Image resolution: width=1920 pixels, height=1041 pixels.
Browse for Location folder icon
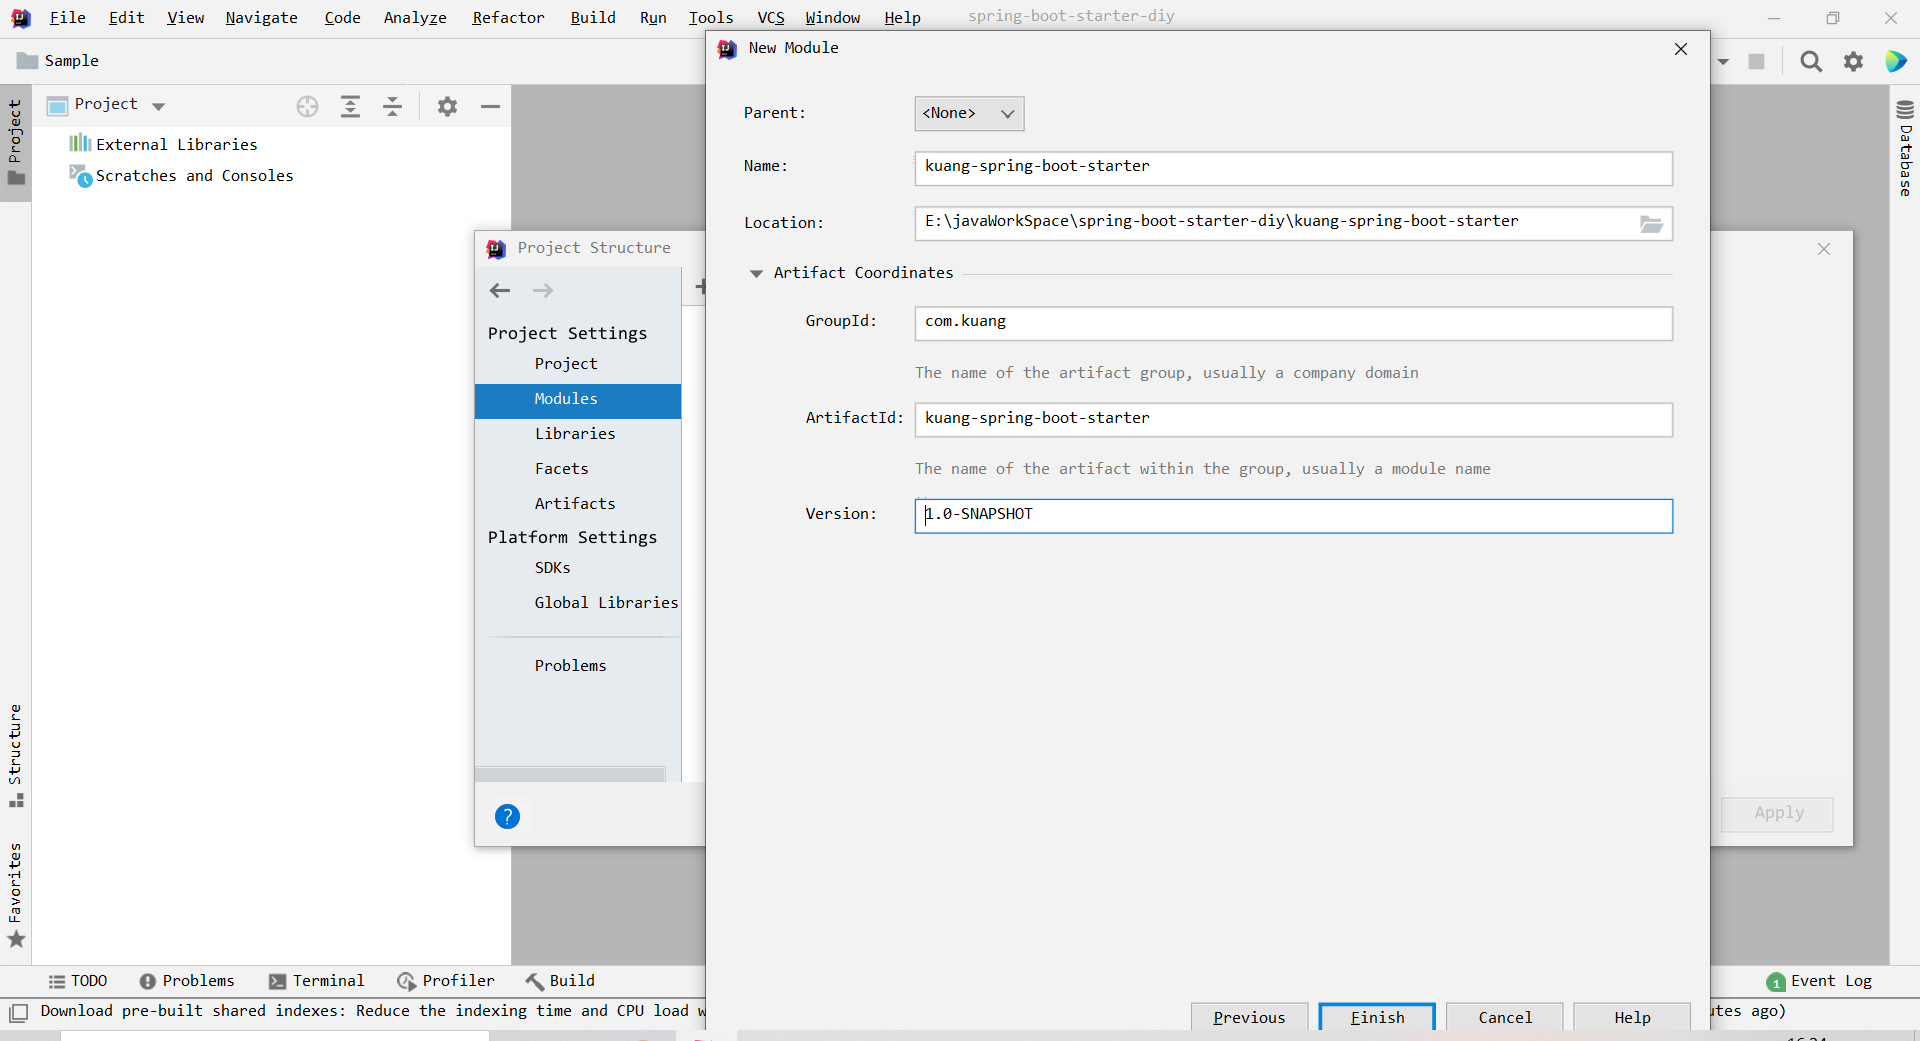pos(1651,224)
